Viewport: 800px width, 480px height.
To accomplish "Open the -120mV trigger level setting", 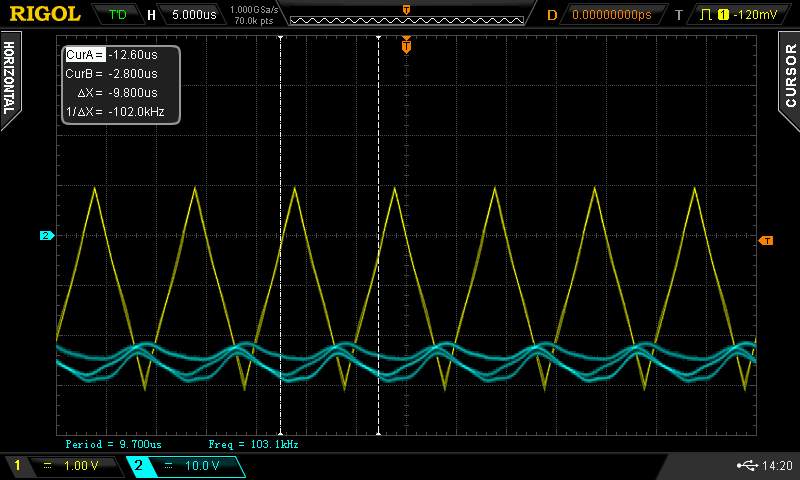I will 746,15.
